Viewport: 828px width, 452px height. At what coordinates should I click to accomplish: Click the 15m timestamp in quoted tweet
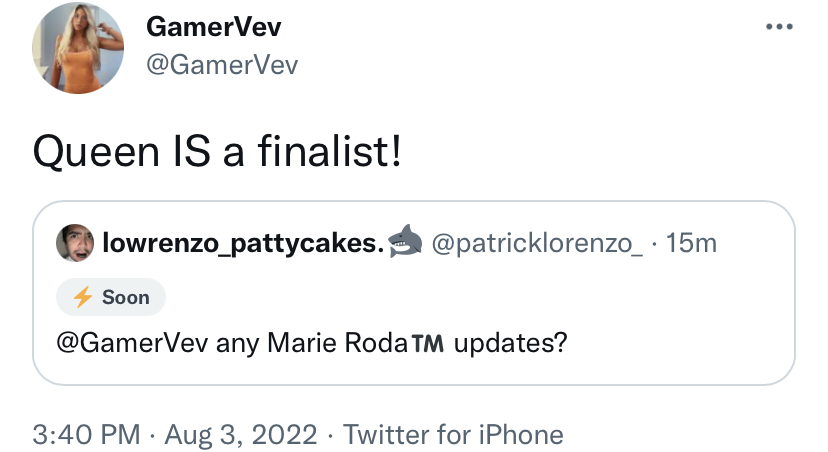(691, 243)
